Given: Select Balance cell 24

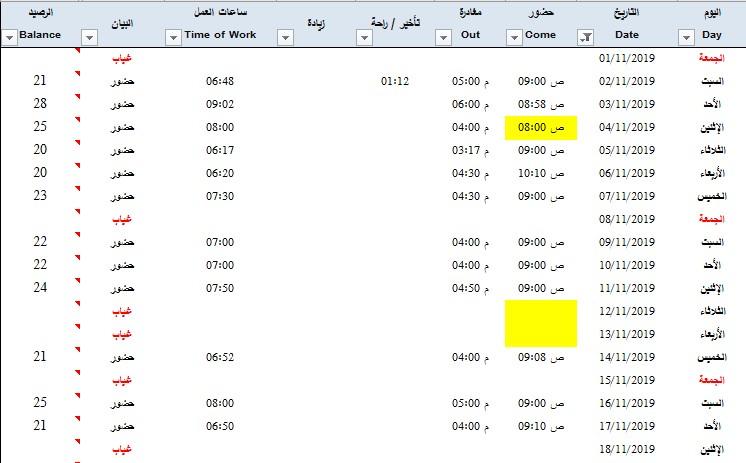Looking at the screenshot, I should [40, 287].
